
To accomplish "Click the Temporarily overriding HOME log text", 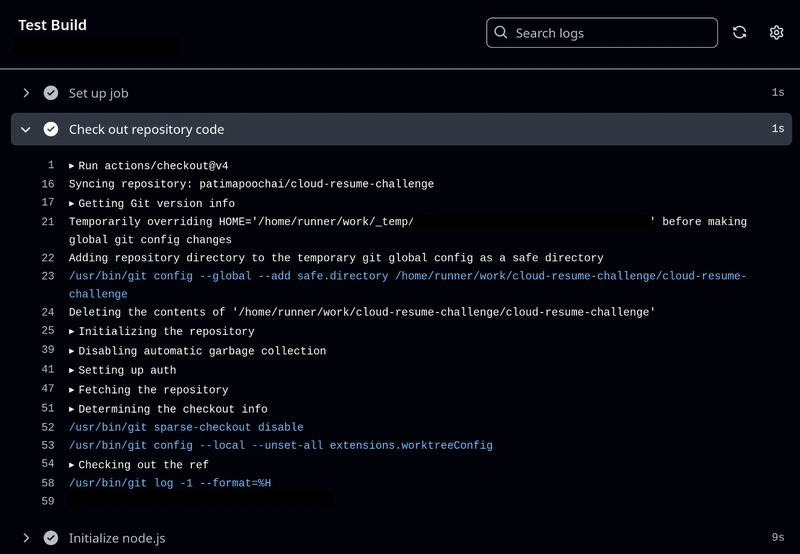I will pos(408,231).
